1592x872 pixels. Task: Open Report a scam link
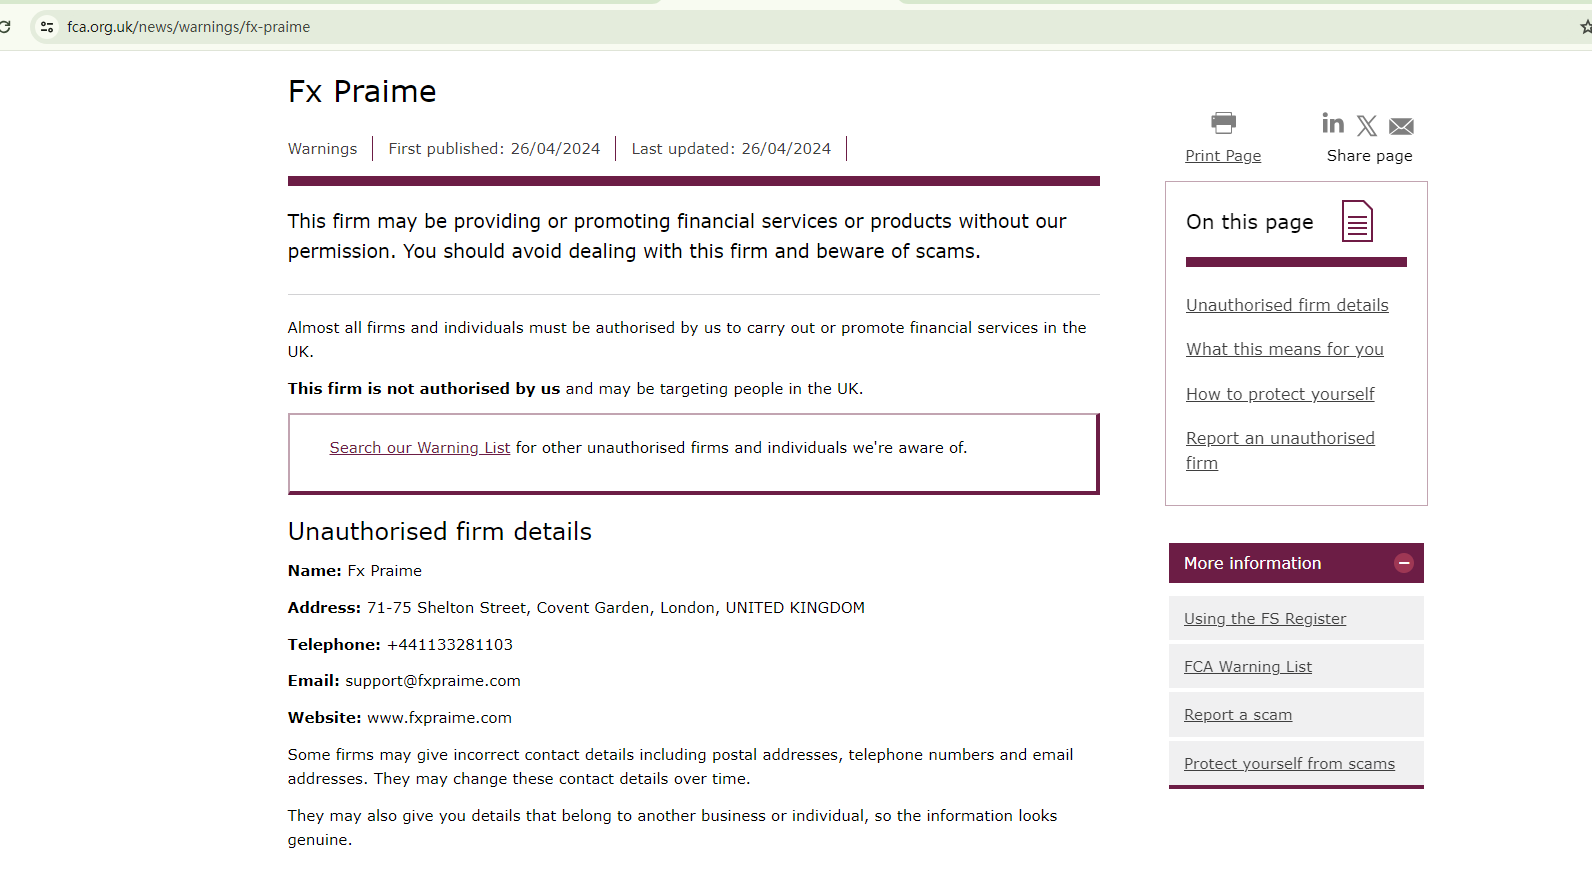coord(1238,715)
